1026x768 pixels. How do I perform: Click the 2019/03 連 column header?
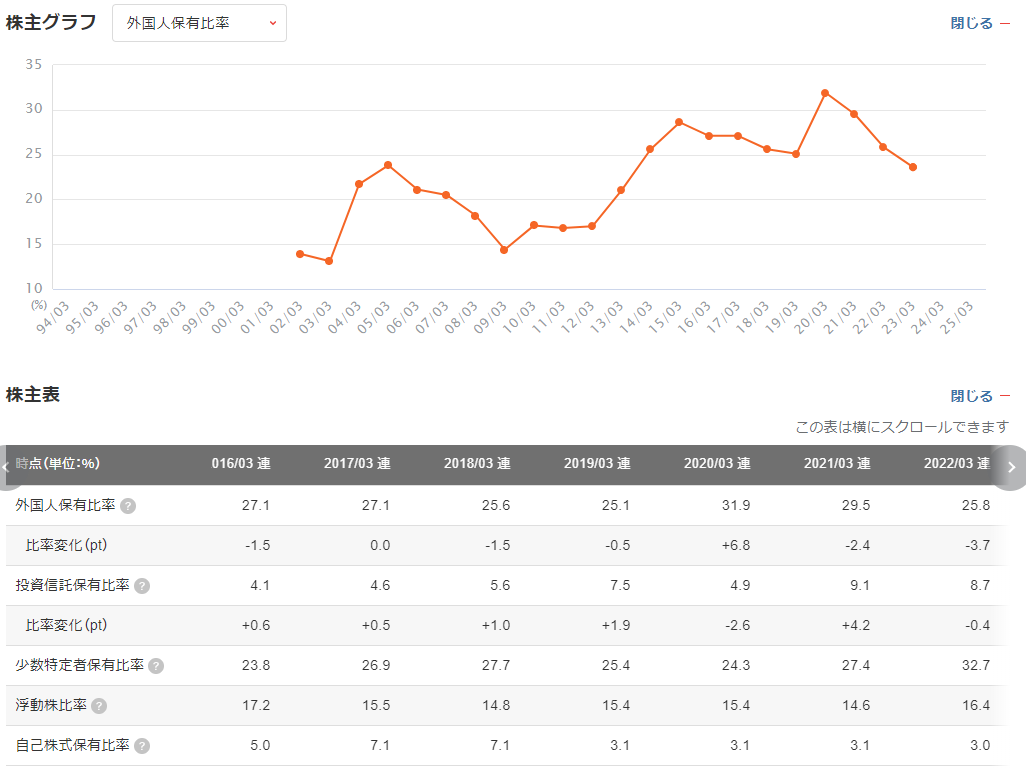[x=597, y=463]
